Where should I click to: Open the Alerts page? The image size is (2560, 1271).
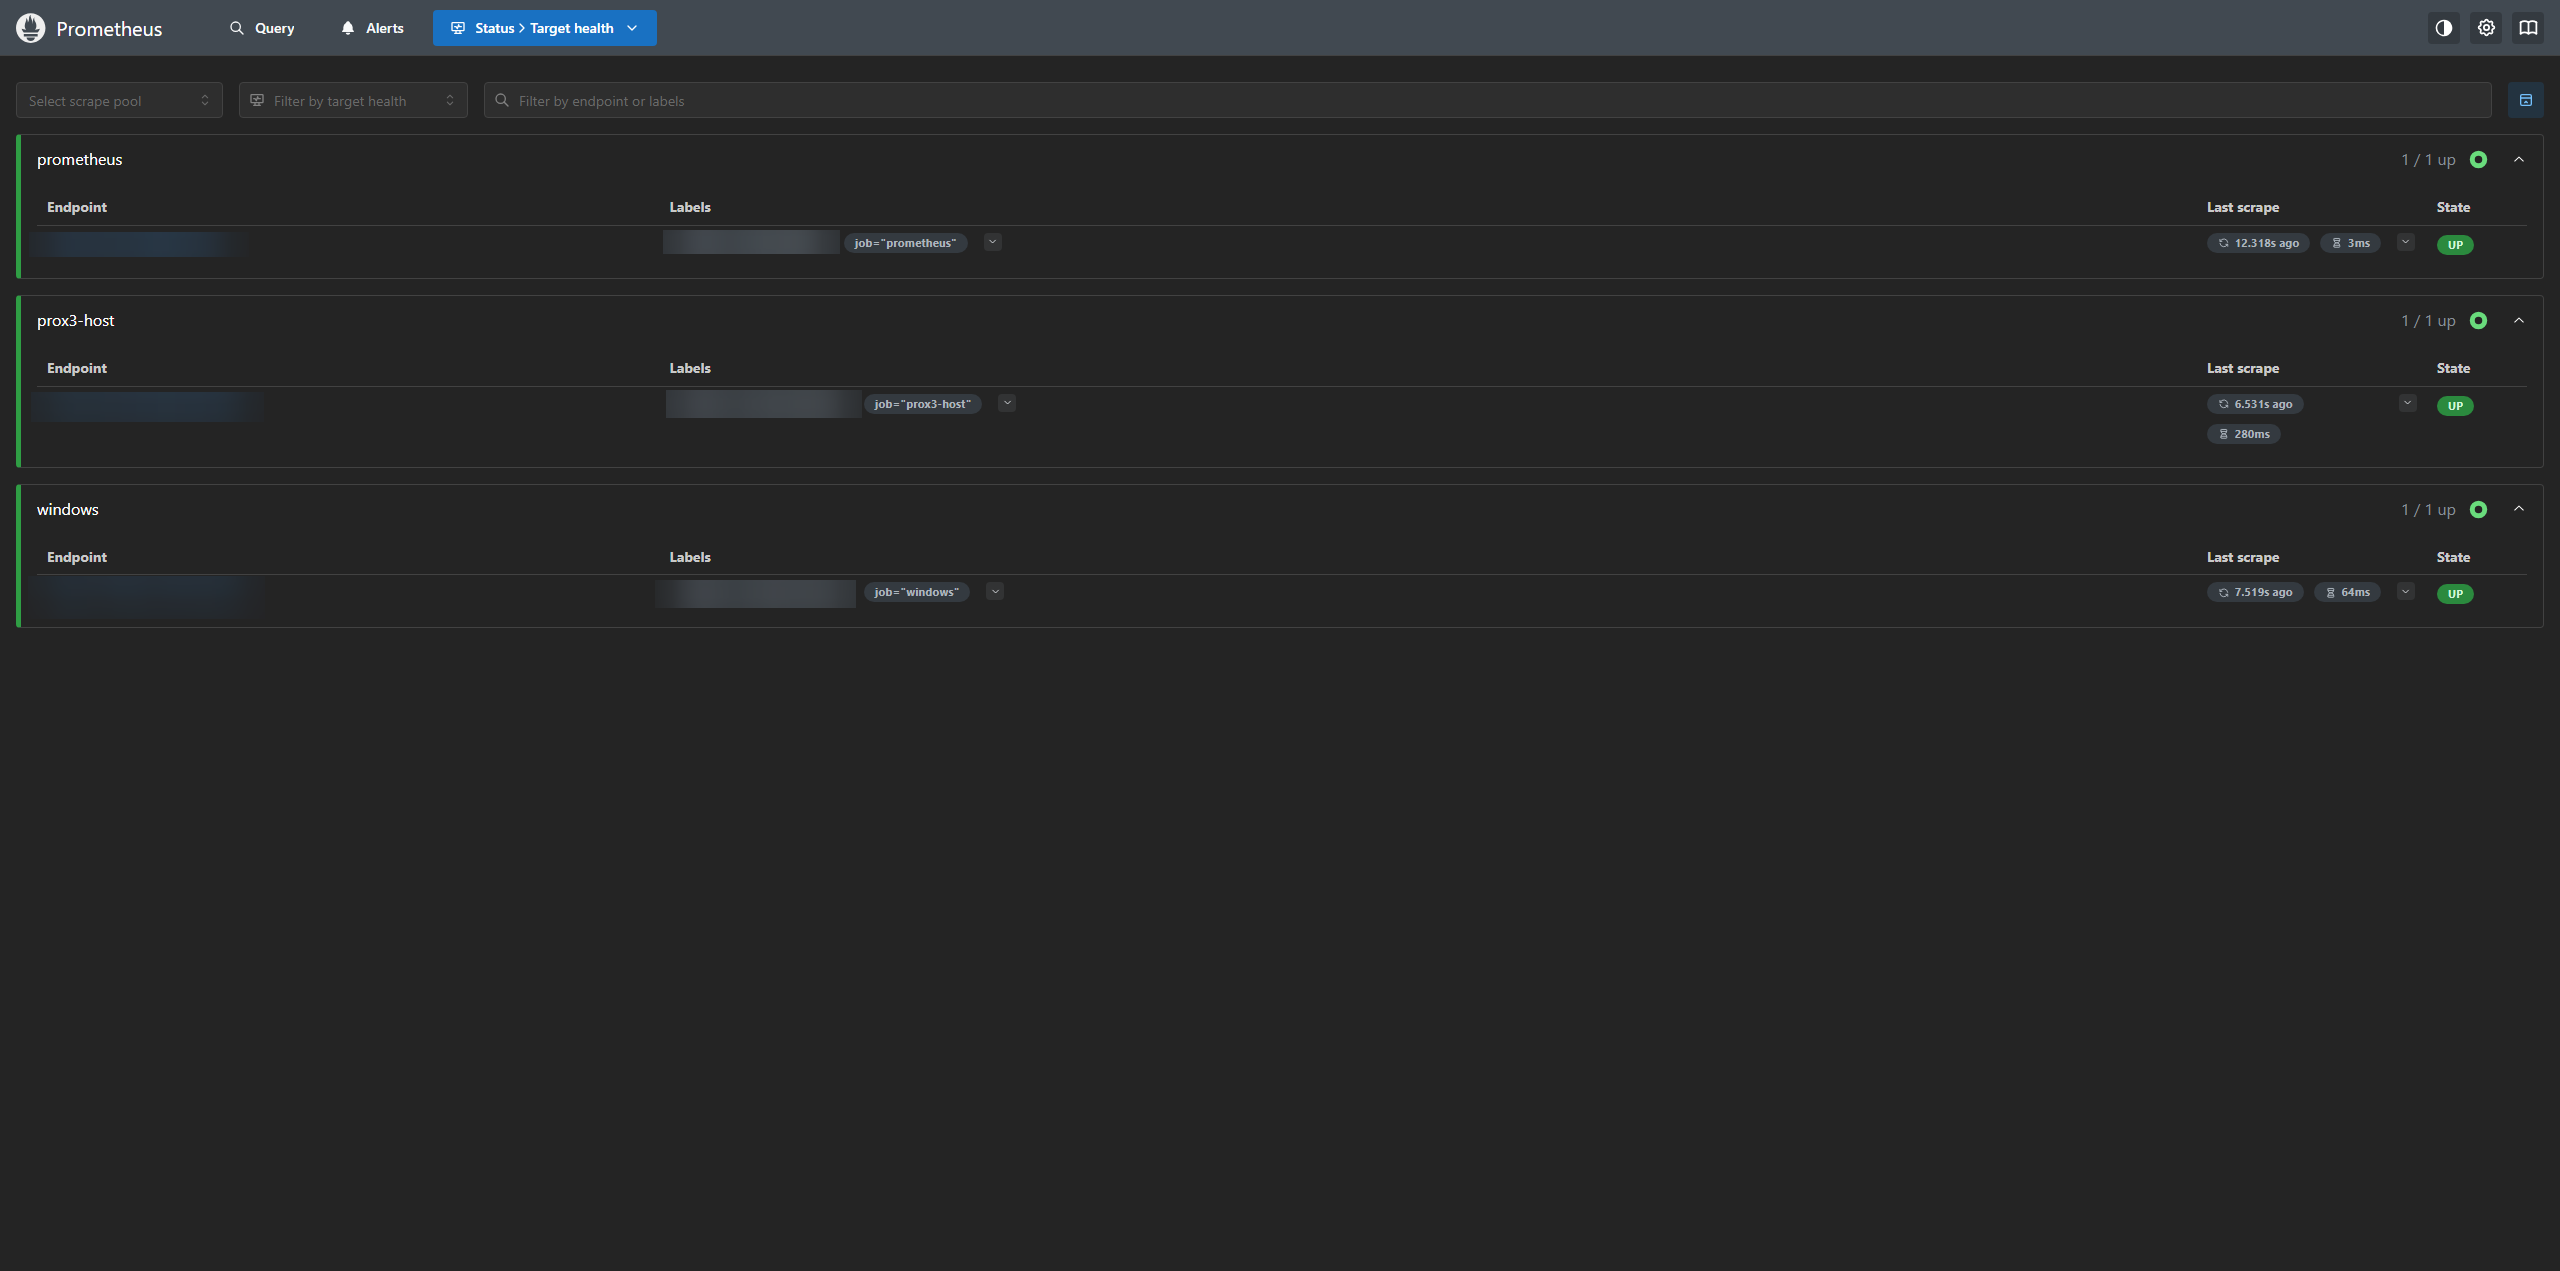[372, 28]
